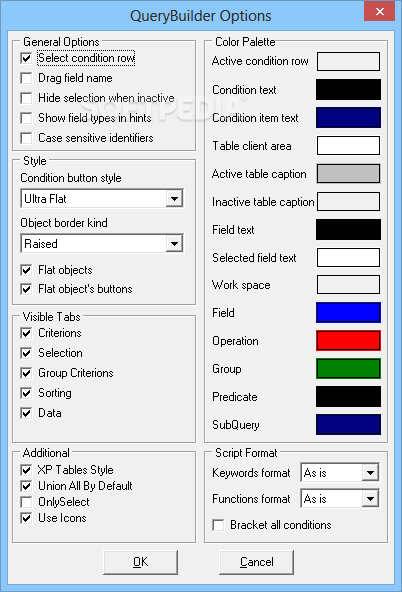Open Functions format dropdown

pyautogui.click(x=370, y=499)
